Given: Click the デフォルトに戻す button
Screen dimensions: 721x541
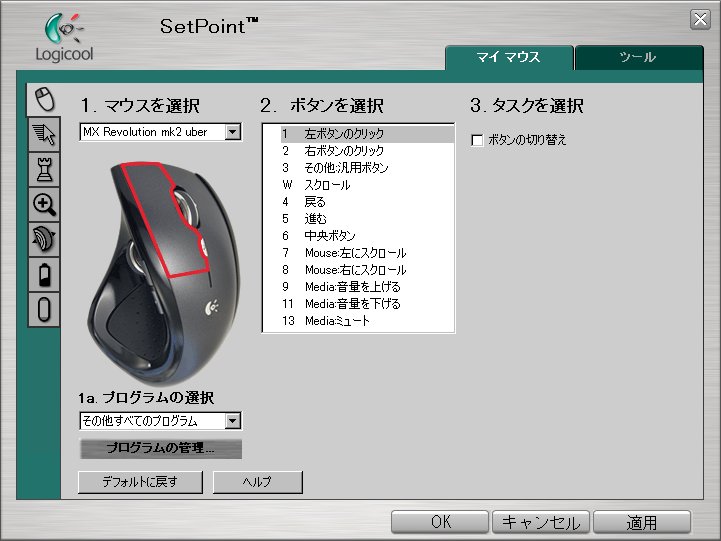Looking at the screenshot, I should (140, 482).
